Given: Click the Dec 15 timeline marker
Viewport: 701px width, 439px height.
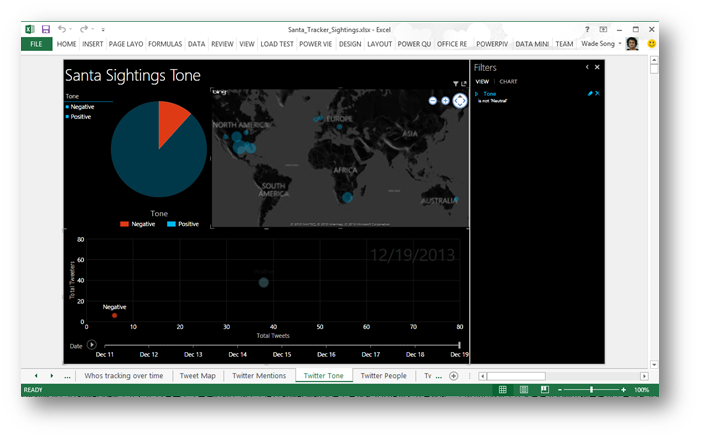Looking at the screenshot, I should pyautogui.click(x=282, y=355).
